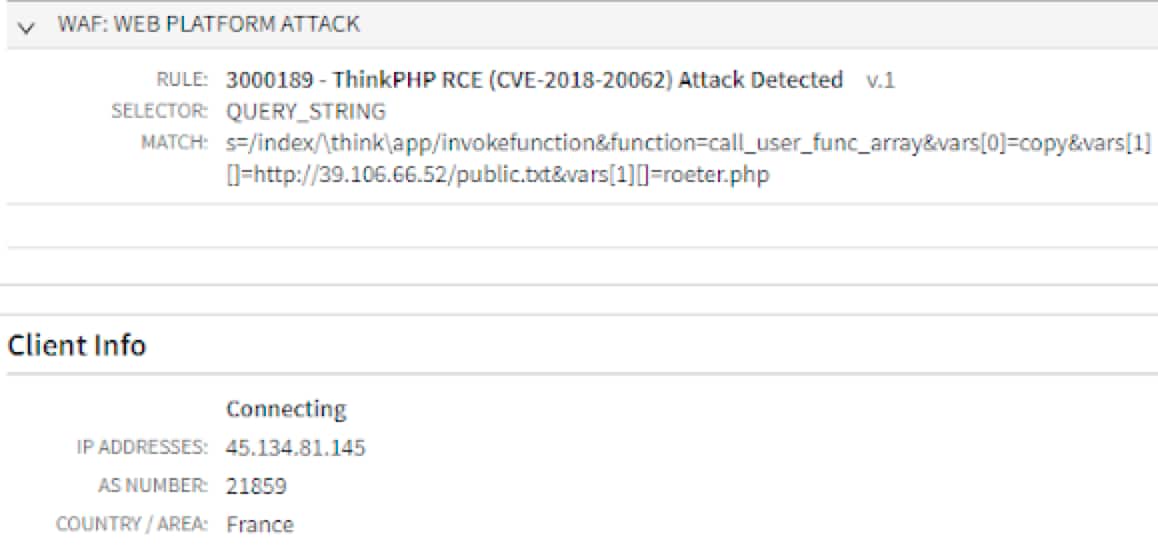Click the v.1 rule version text
Image resolution: width=1158 pixels, height=546 pixels.
880,80
